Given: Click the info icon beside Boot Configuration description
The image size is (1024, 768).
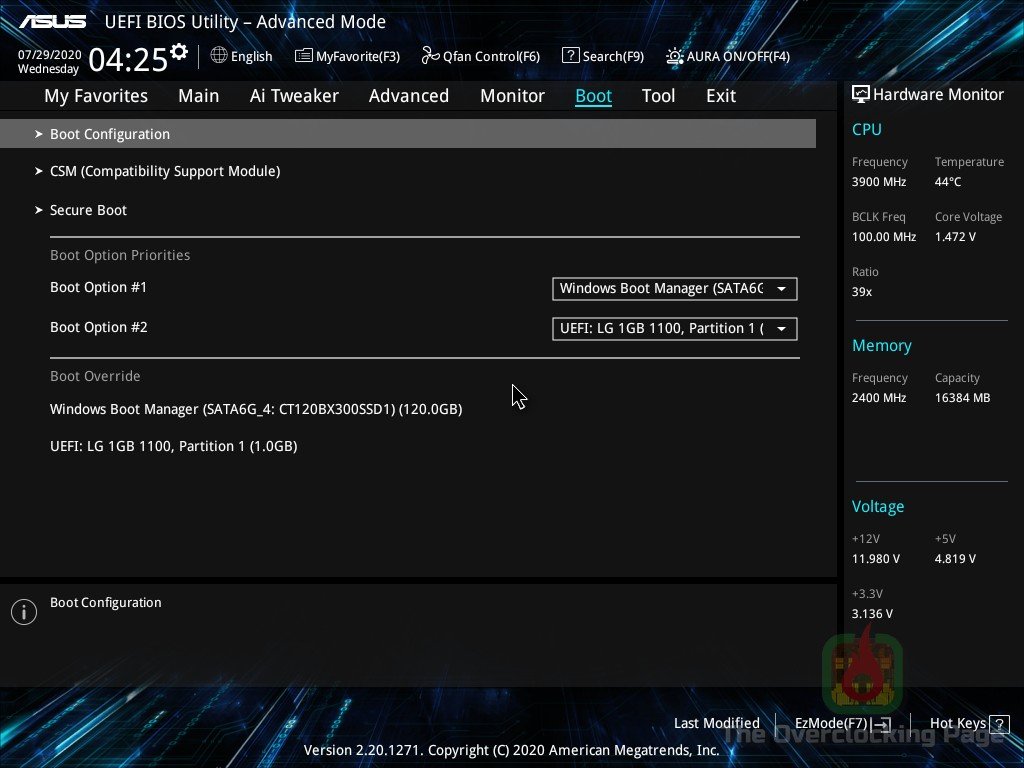Looking at the screenshot, I should click(24, 611).
